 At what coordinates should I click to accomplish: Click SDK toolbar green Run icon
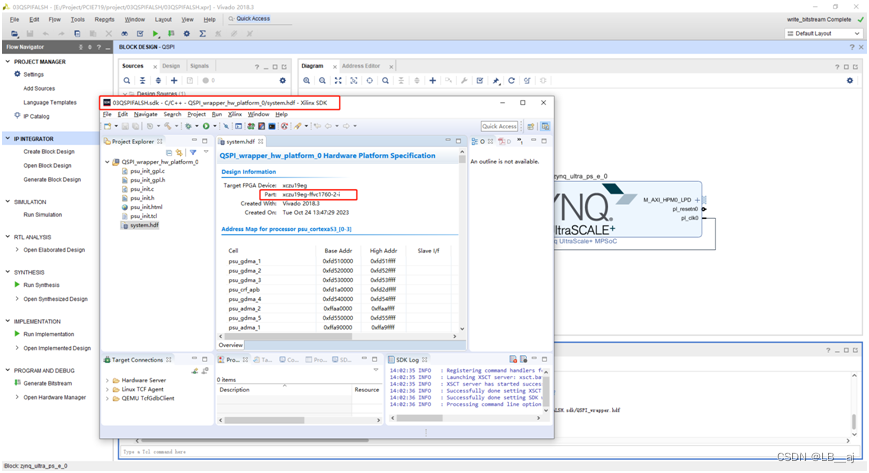206,126
